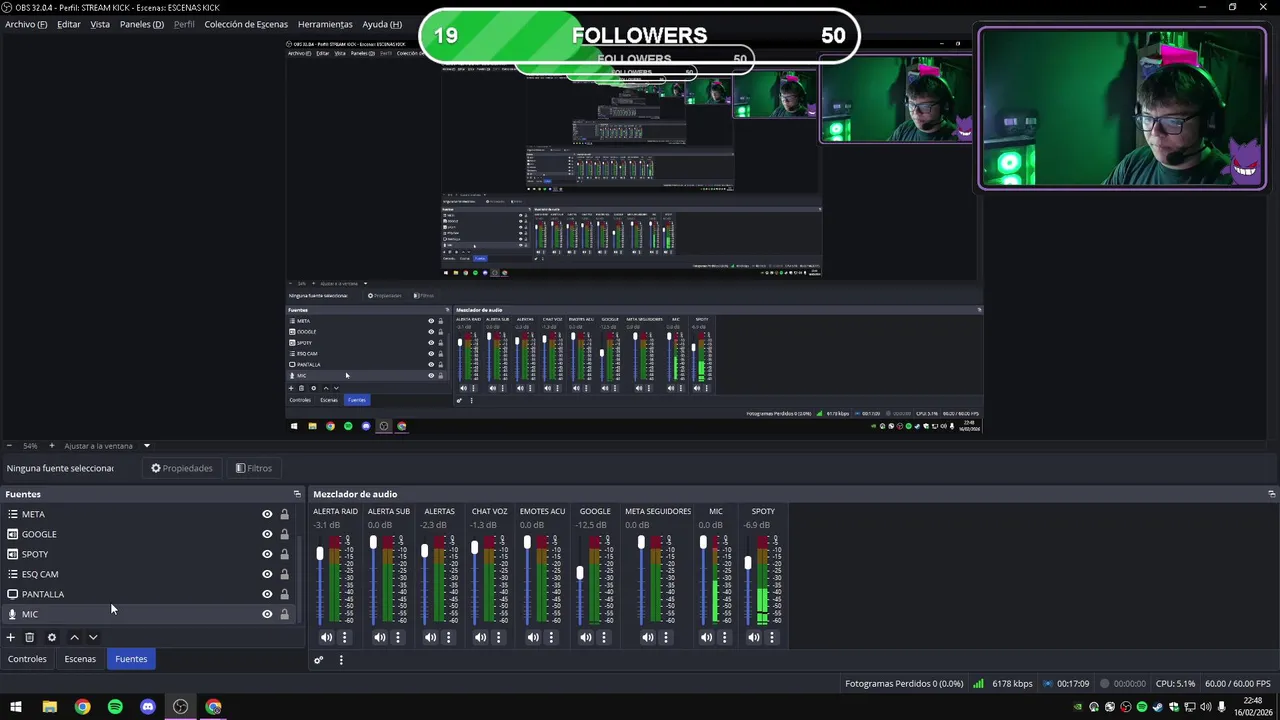Undock the Fuentes panel

tap(297, 494)
